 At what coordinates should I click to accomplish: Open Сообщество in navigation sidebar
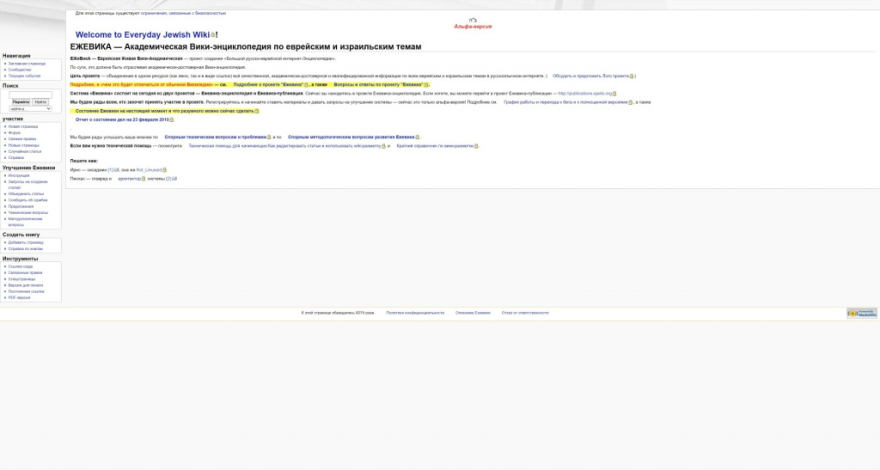20,70
